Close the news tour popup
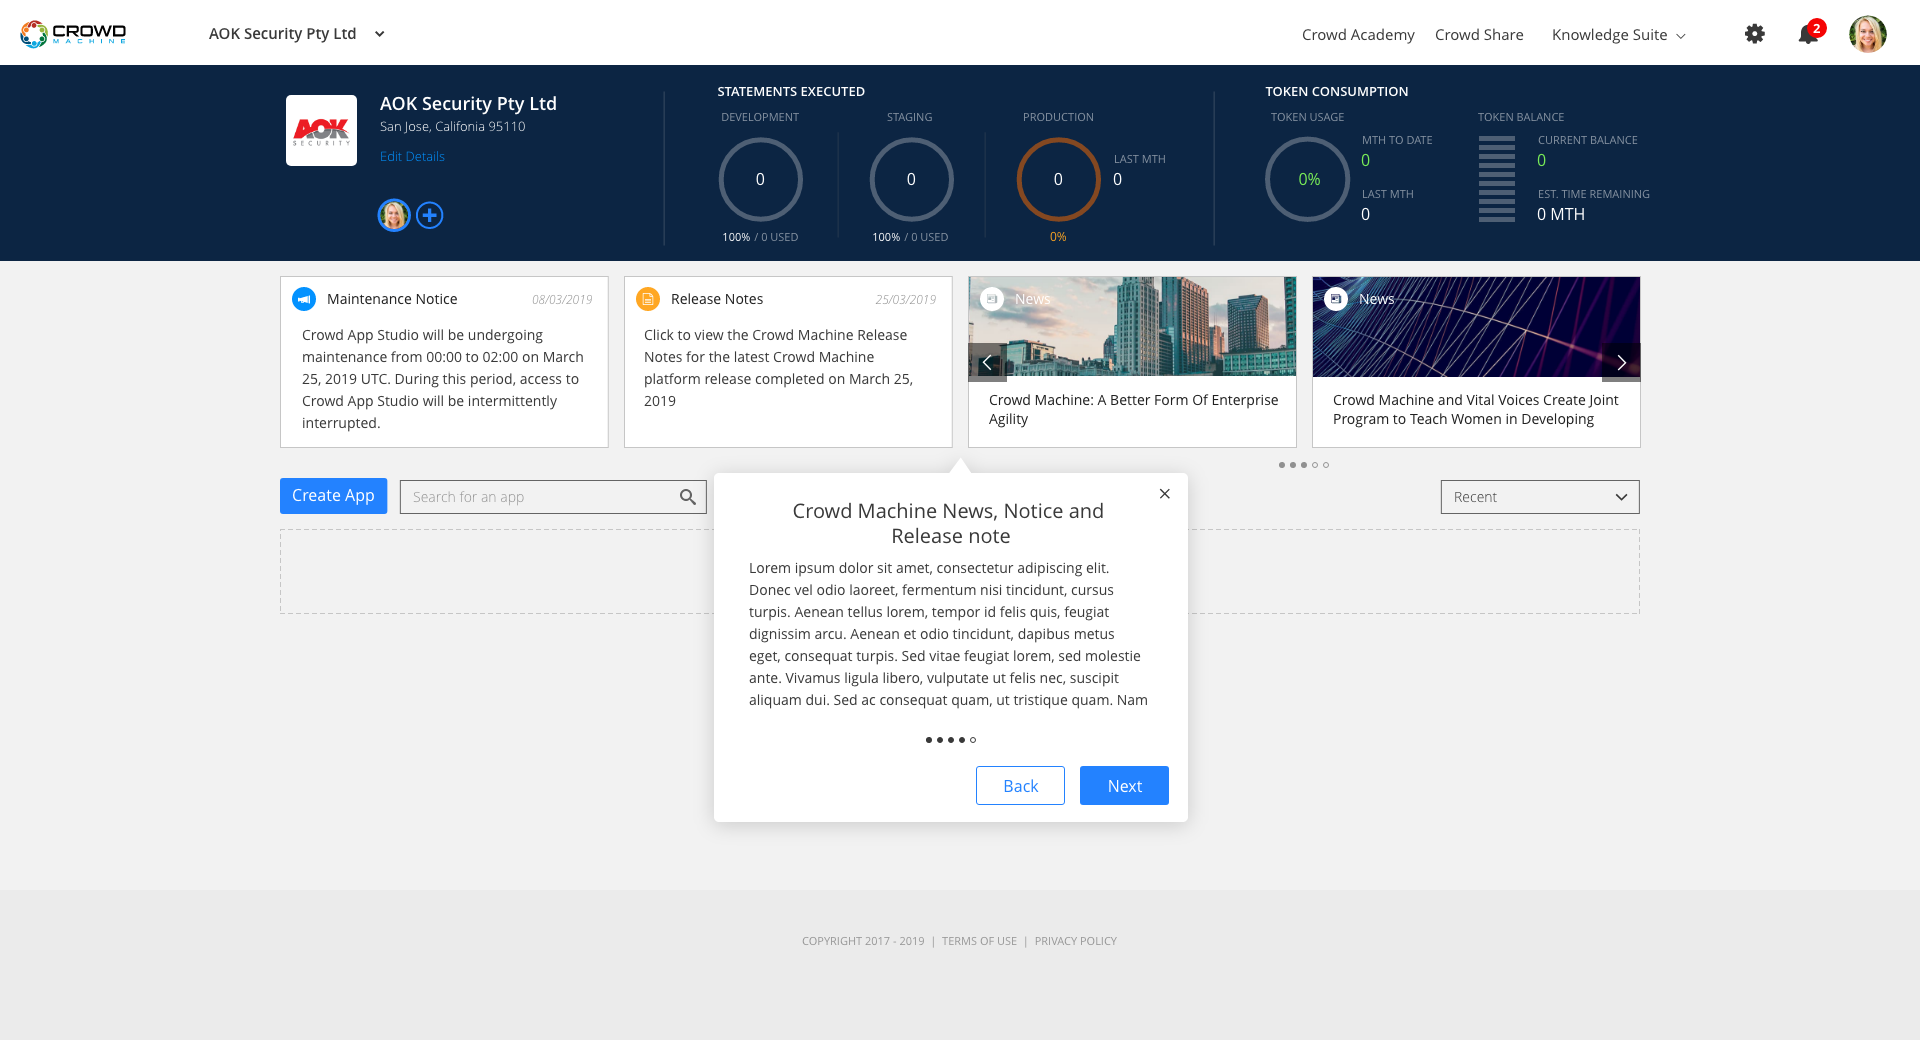1920x1040 pixels. [1165, 494]
